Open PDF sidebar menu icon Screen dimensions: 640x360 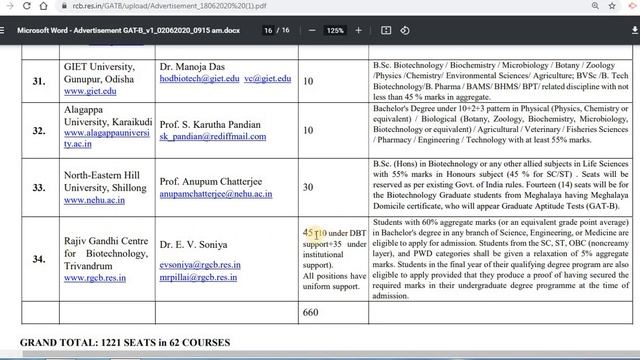[2, 30]
